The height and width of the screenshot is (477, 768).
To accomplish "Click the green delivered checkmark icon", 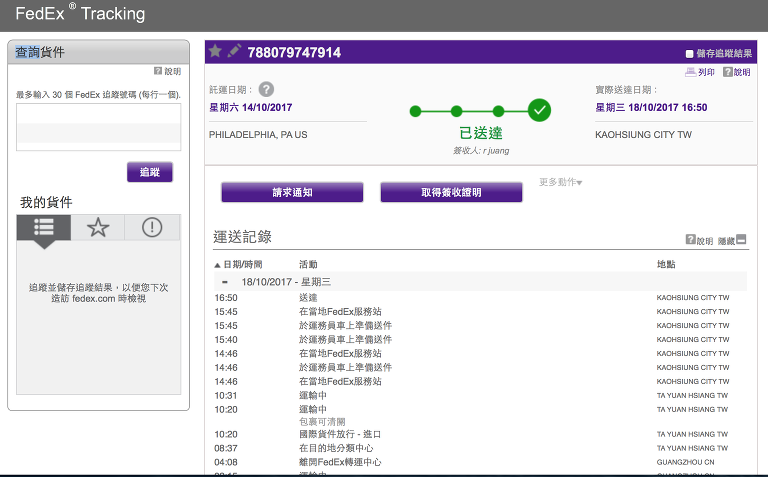I will pyautogui.click(x=540, y=110).
